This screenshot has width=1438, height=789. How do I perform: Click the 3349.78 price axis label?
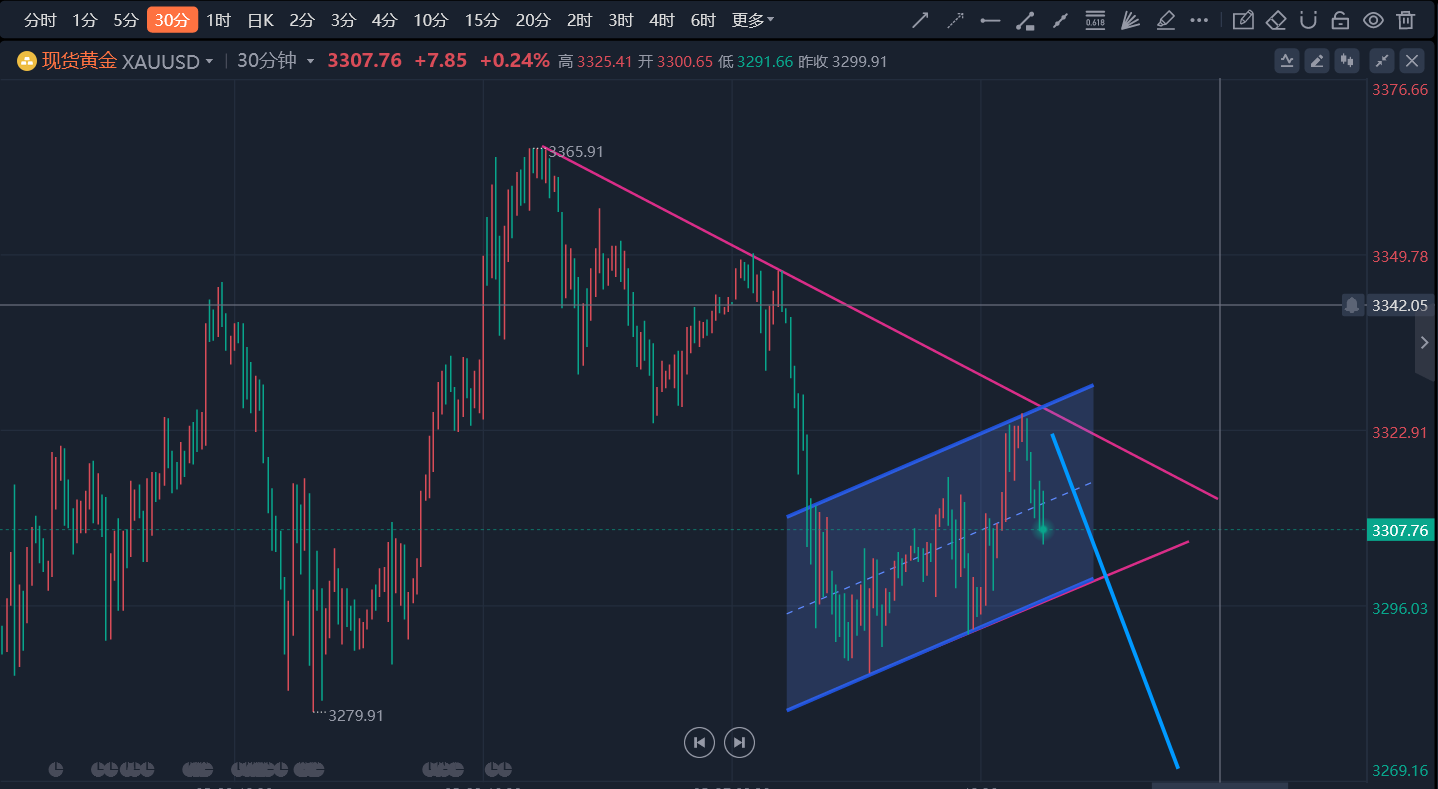coord(1400,257)
